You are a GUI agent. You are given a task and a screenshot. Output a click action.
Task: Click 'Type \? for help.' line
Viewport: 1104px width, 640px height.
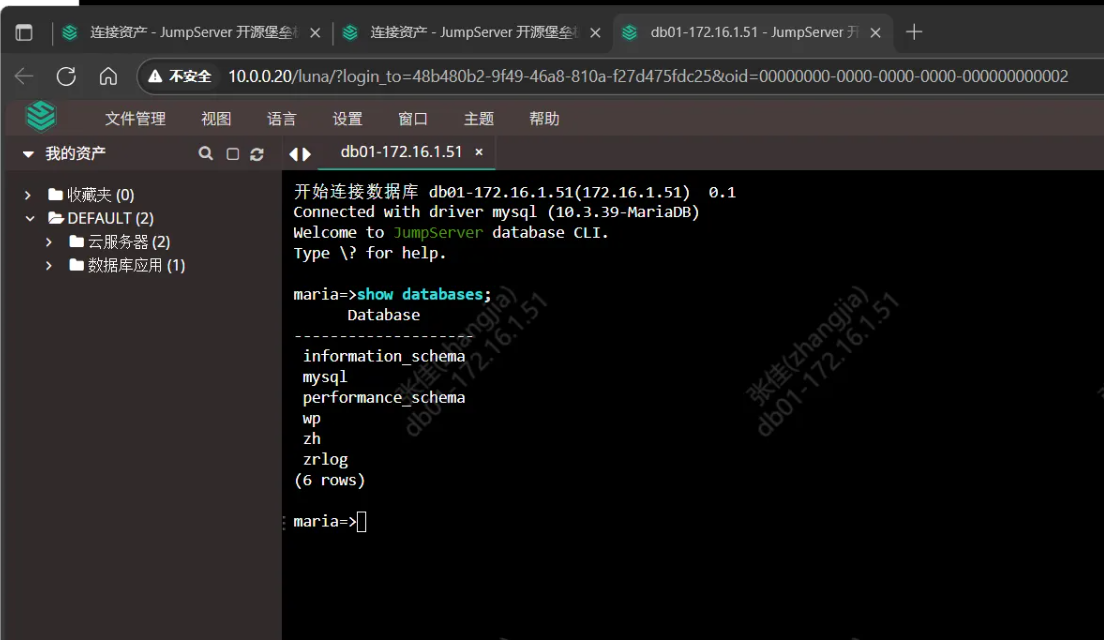tap(370, 253)
